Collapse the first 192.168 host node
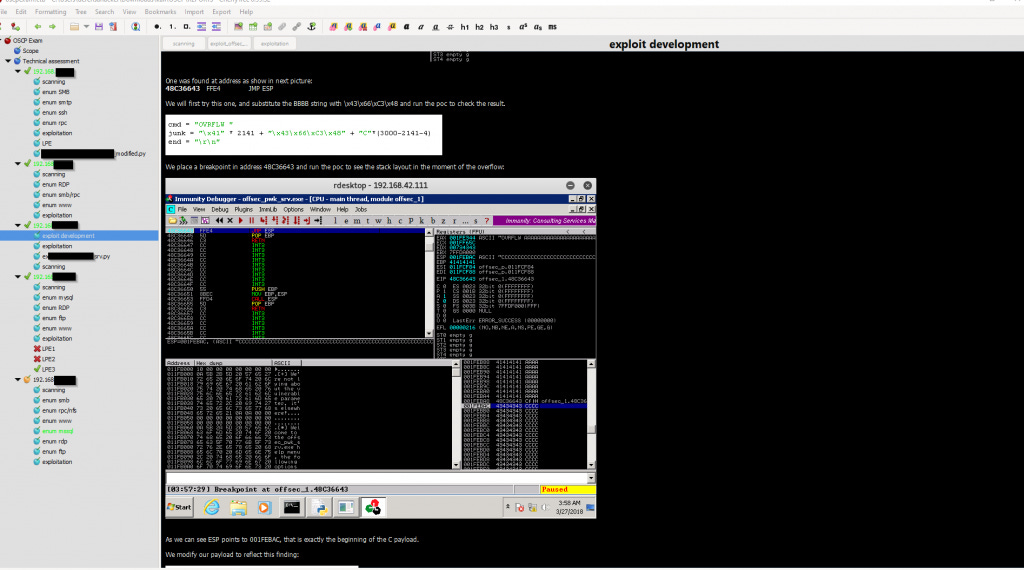 (18, 71)
